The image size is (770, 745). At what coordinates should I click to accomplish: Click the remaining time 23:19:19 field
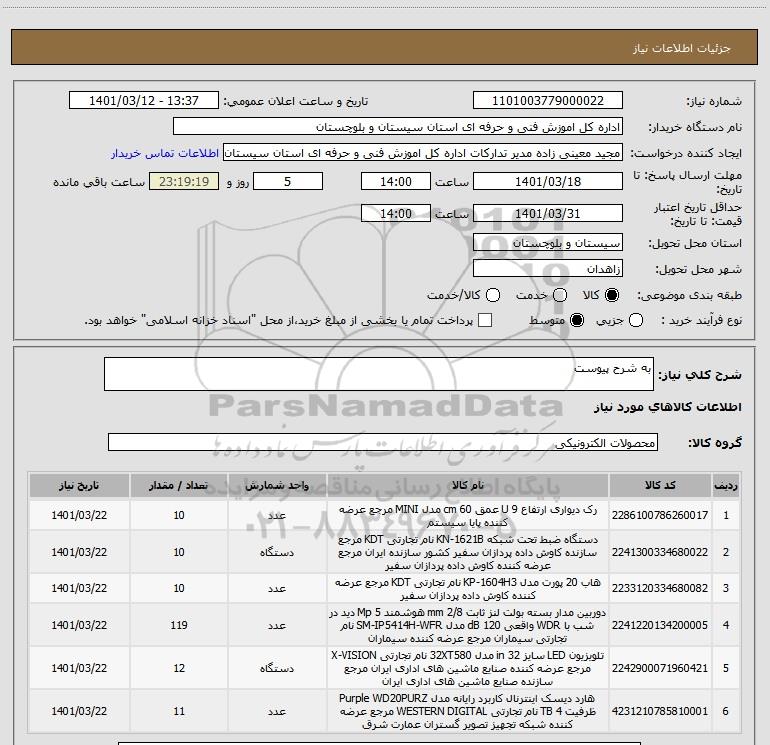click(x=184, y=182)
